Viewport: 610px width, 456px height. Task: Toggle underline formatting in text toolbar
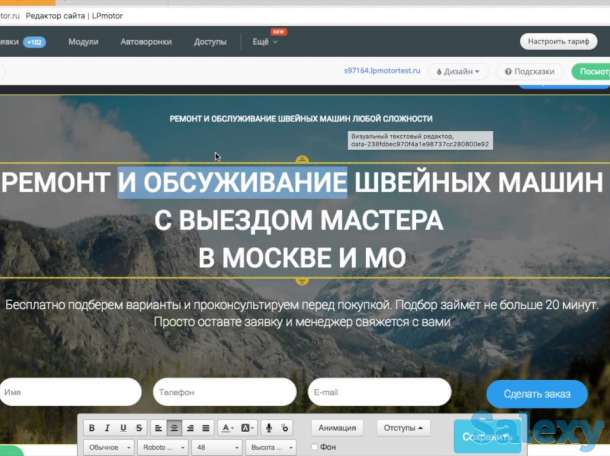pyautogui.click(x=123, y=428)
